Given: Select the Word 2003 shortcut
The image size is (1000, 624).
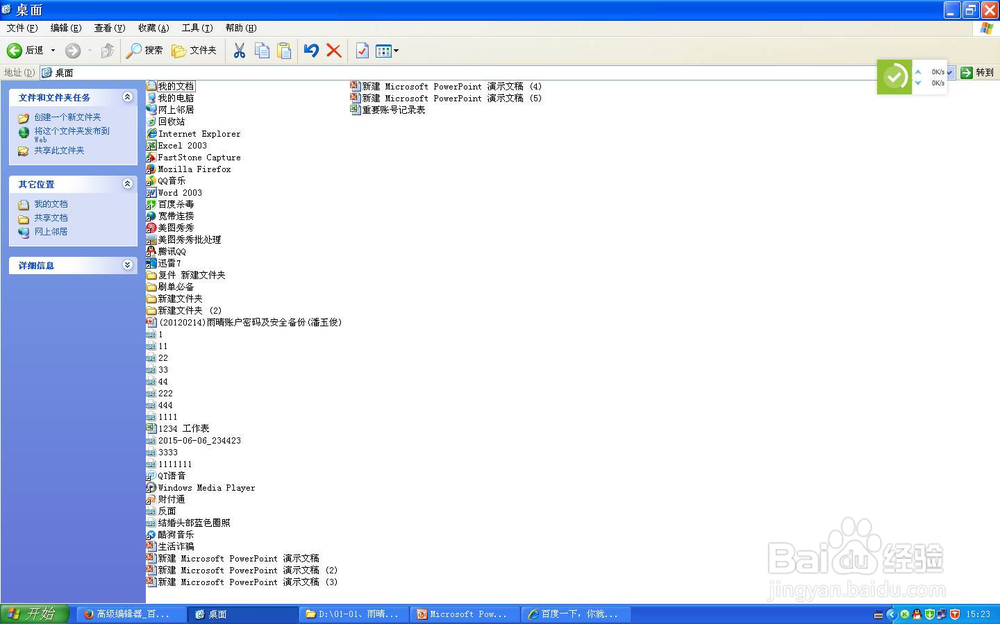Looking at the screenshot, I should click(x=175, y=193).
